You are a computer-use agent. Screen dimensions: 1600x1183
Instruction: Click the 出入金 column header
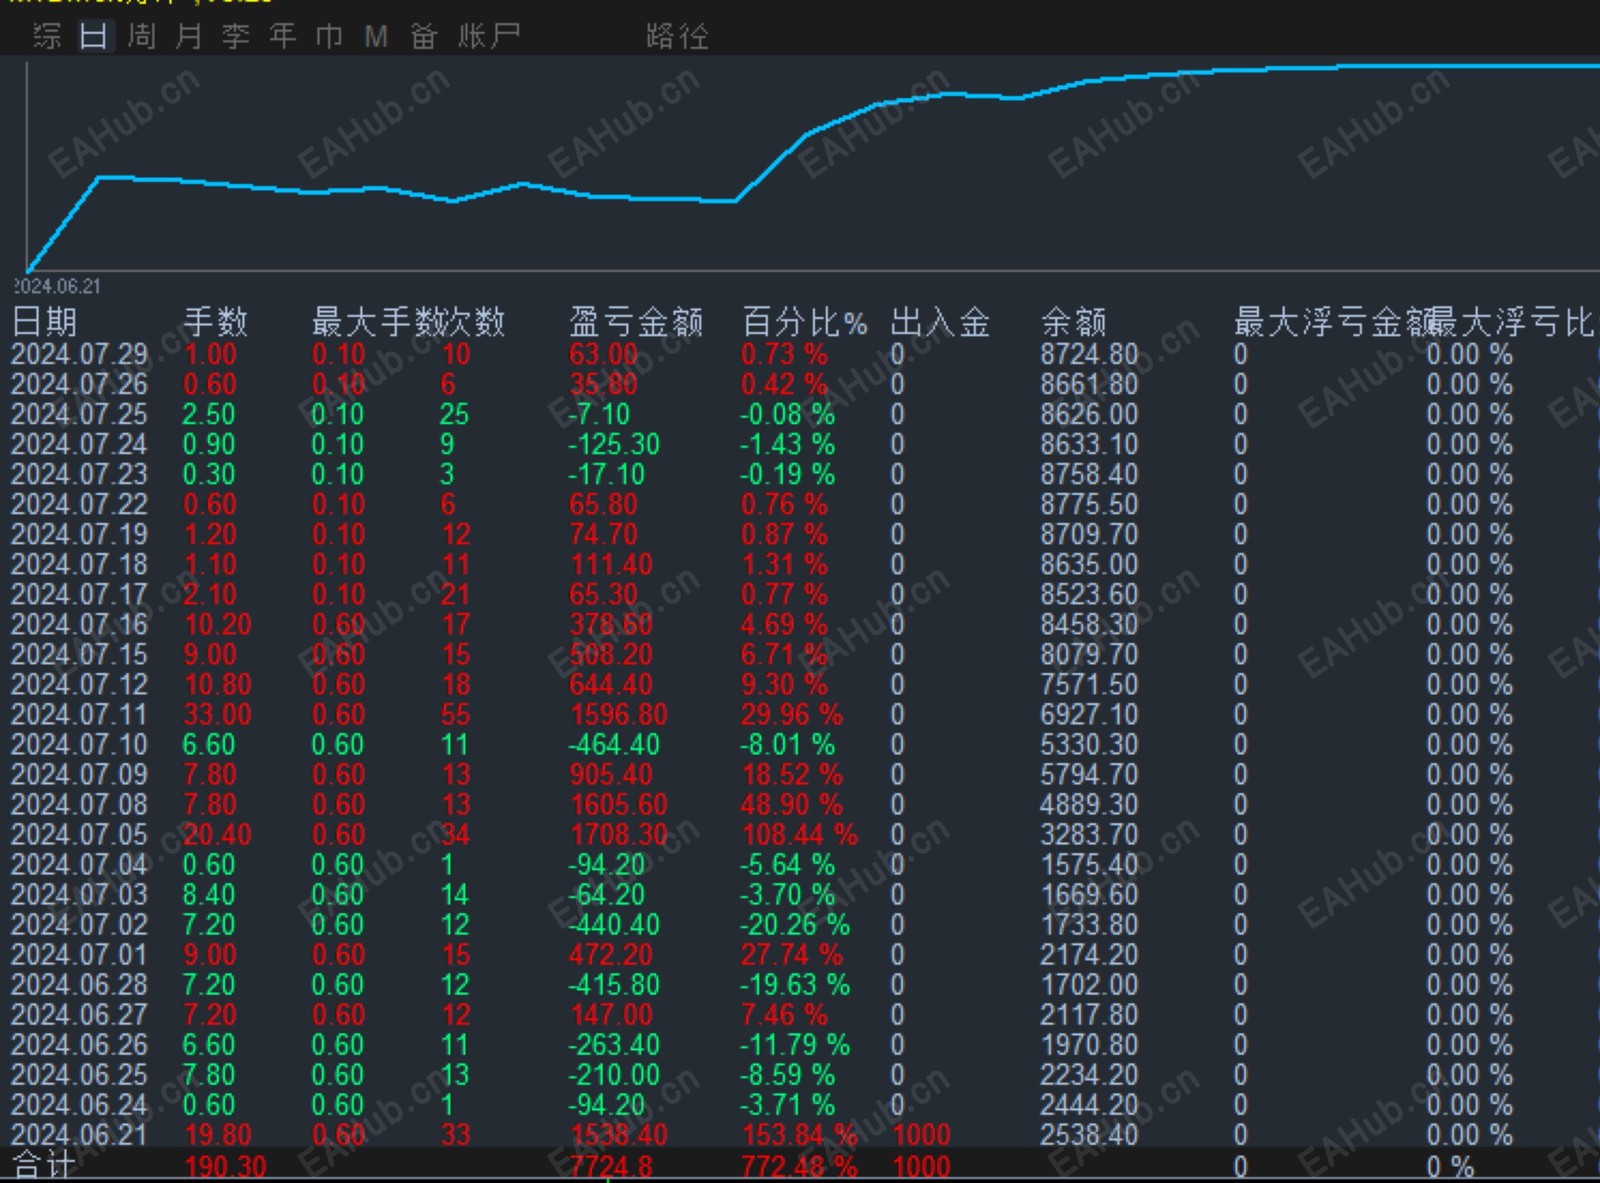coord(940,322)
